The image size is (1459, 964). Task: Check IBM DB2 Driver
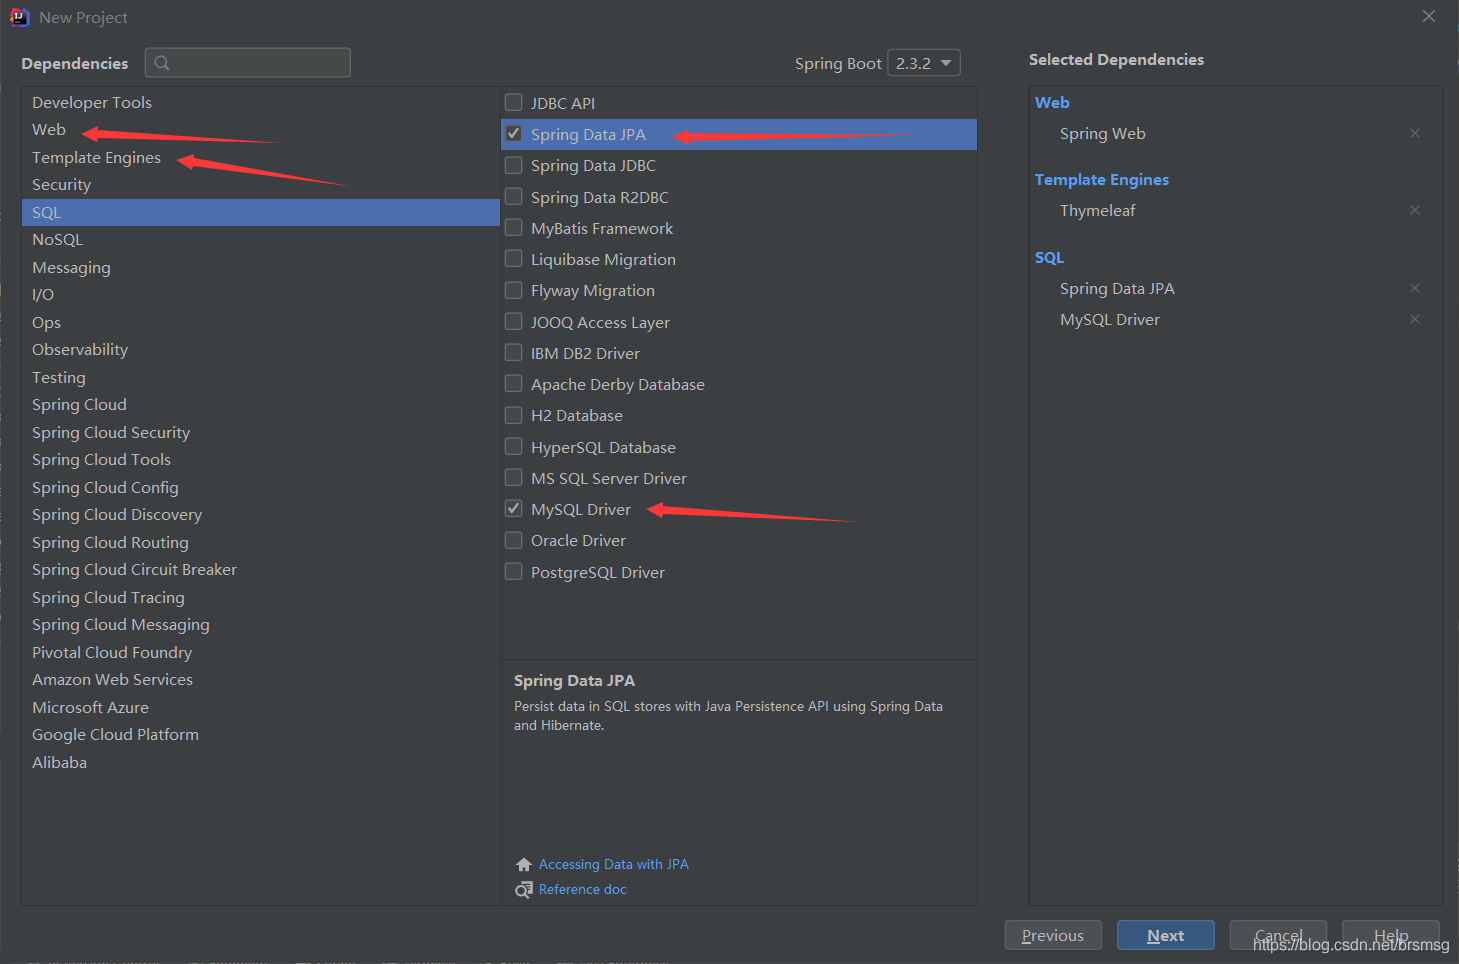[514, 352]
